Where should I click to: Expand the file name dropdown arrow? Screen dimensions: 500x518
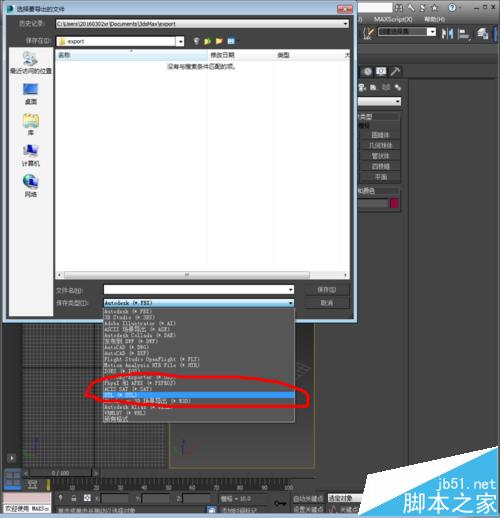click(291, 290)
